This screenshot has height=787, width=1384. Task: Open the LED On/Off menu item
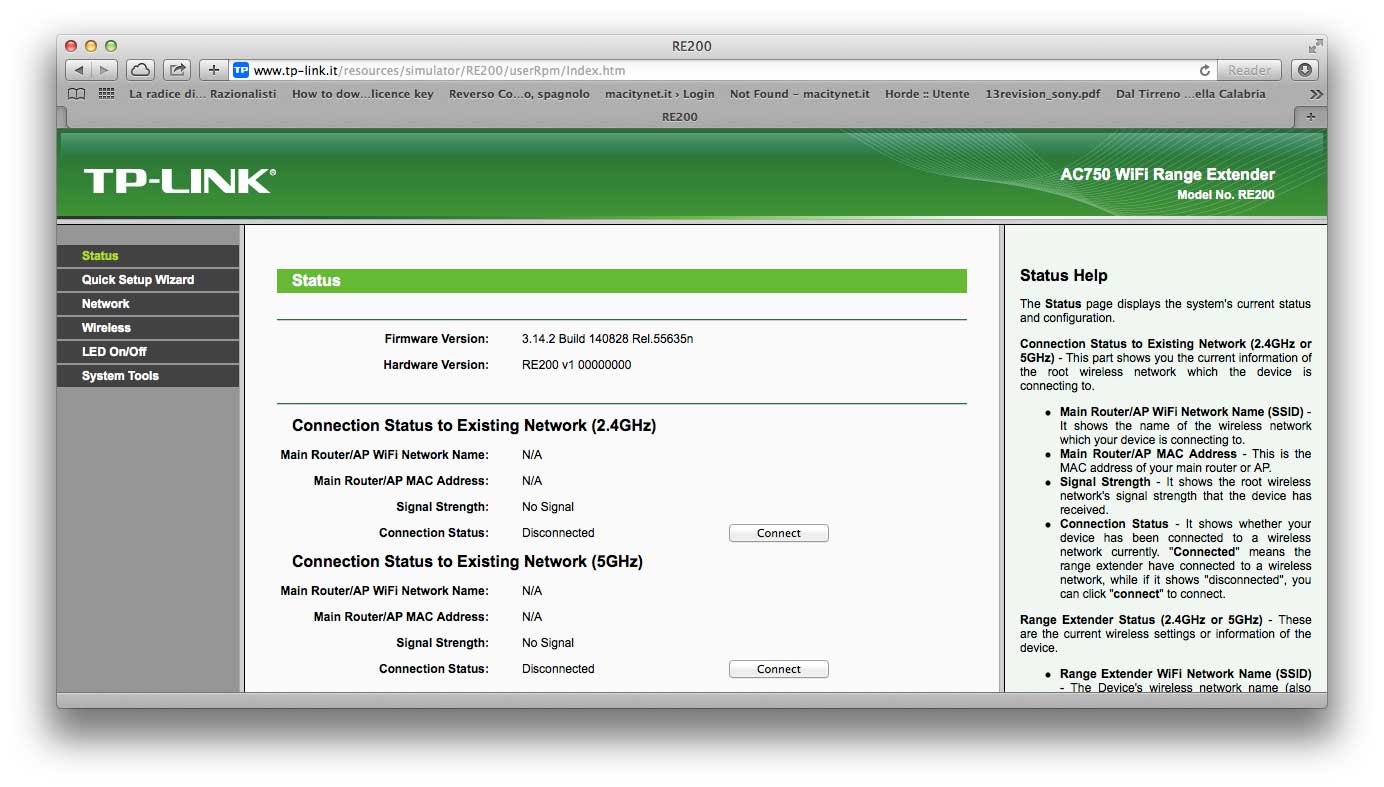pos(148,352)
